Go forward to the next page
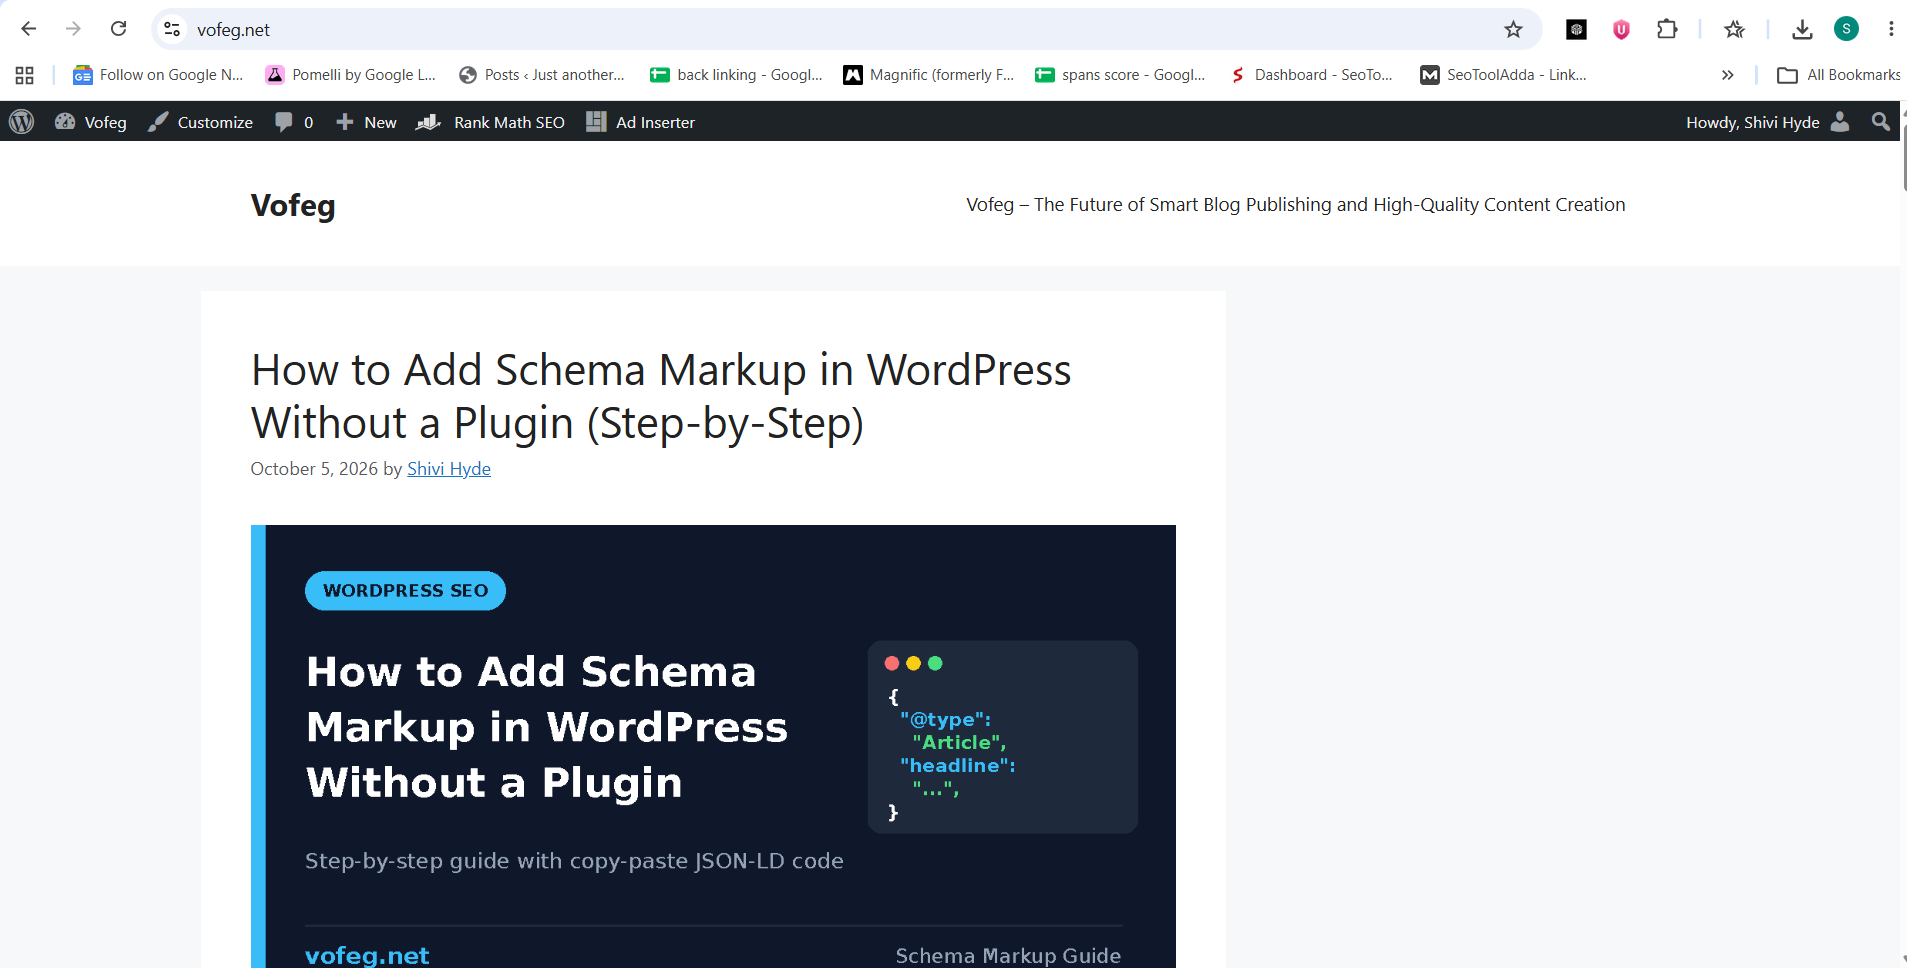Image resolution: width=1907 pixels, height=968 pixels. click(x=73, y=29)
